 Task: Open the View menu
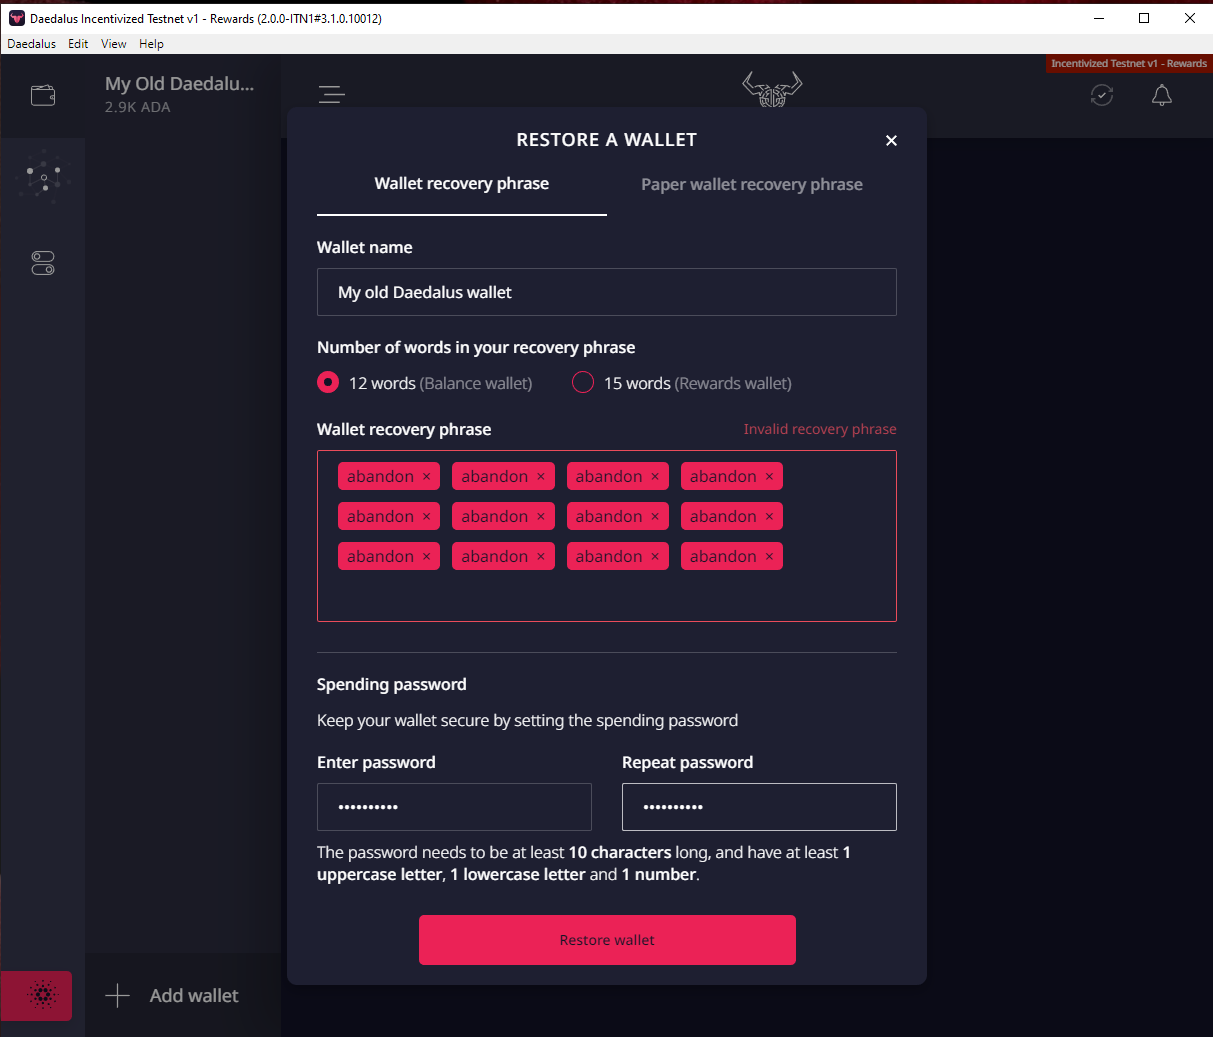click(114, 44)
